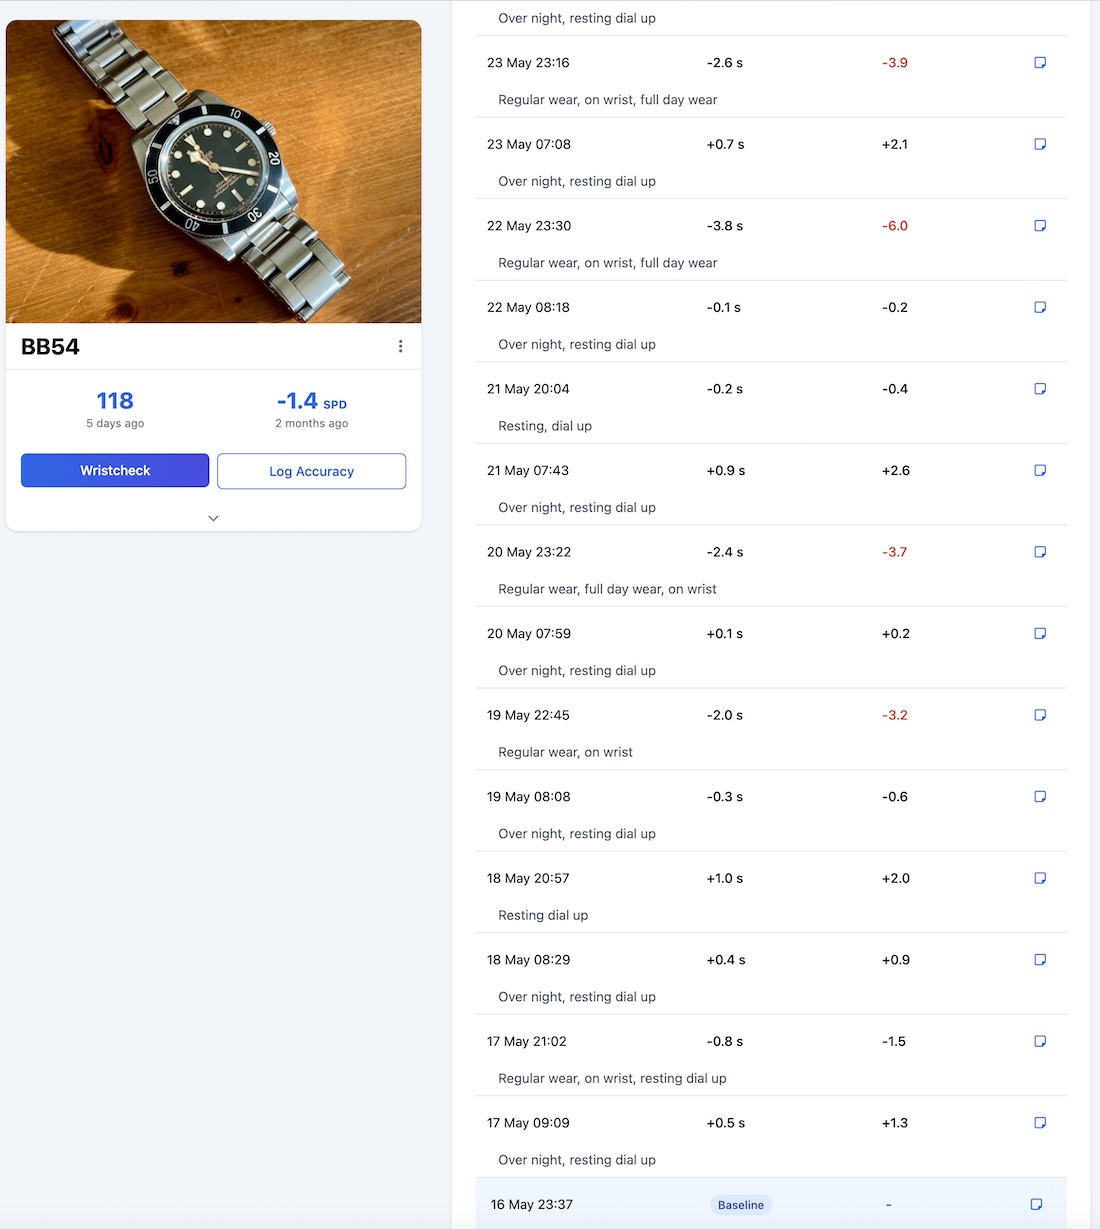Open note icon for 17 May 09:09 entry
This screenshot has height=1229, width=1100.
(x=1040, y=1123)
